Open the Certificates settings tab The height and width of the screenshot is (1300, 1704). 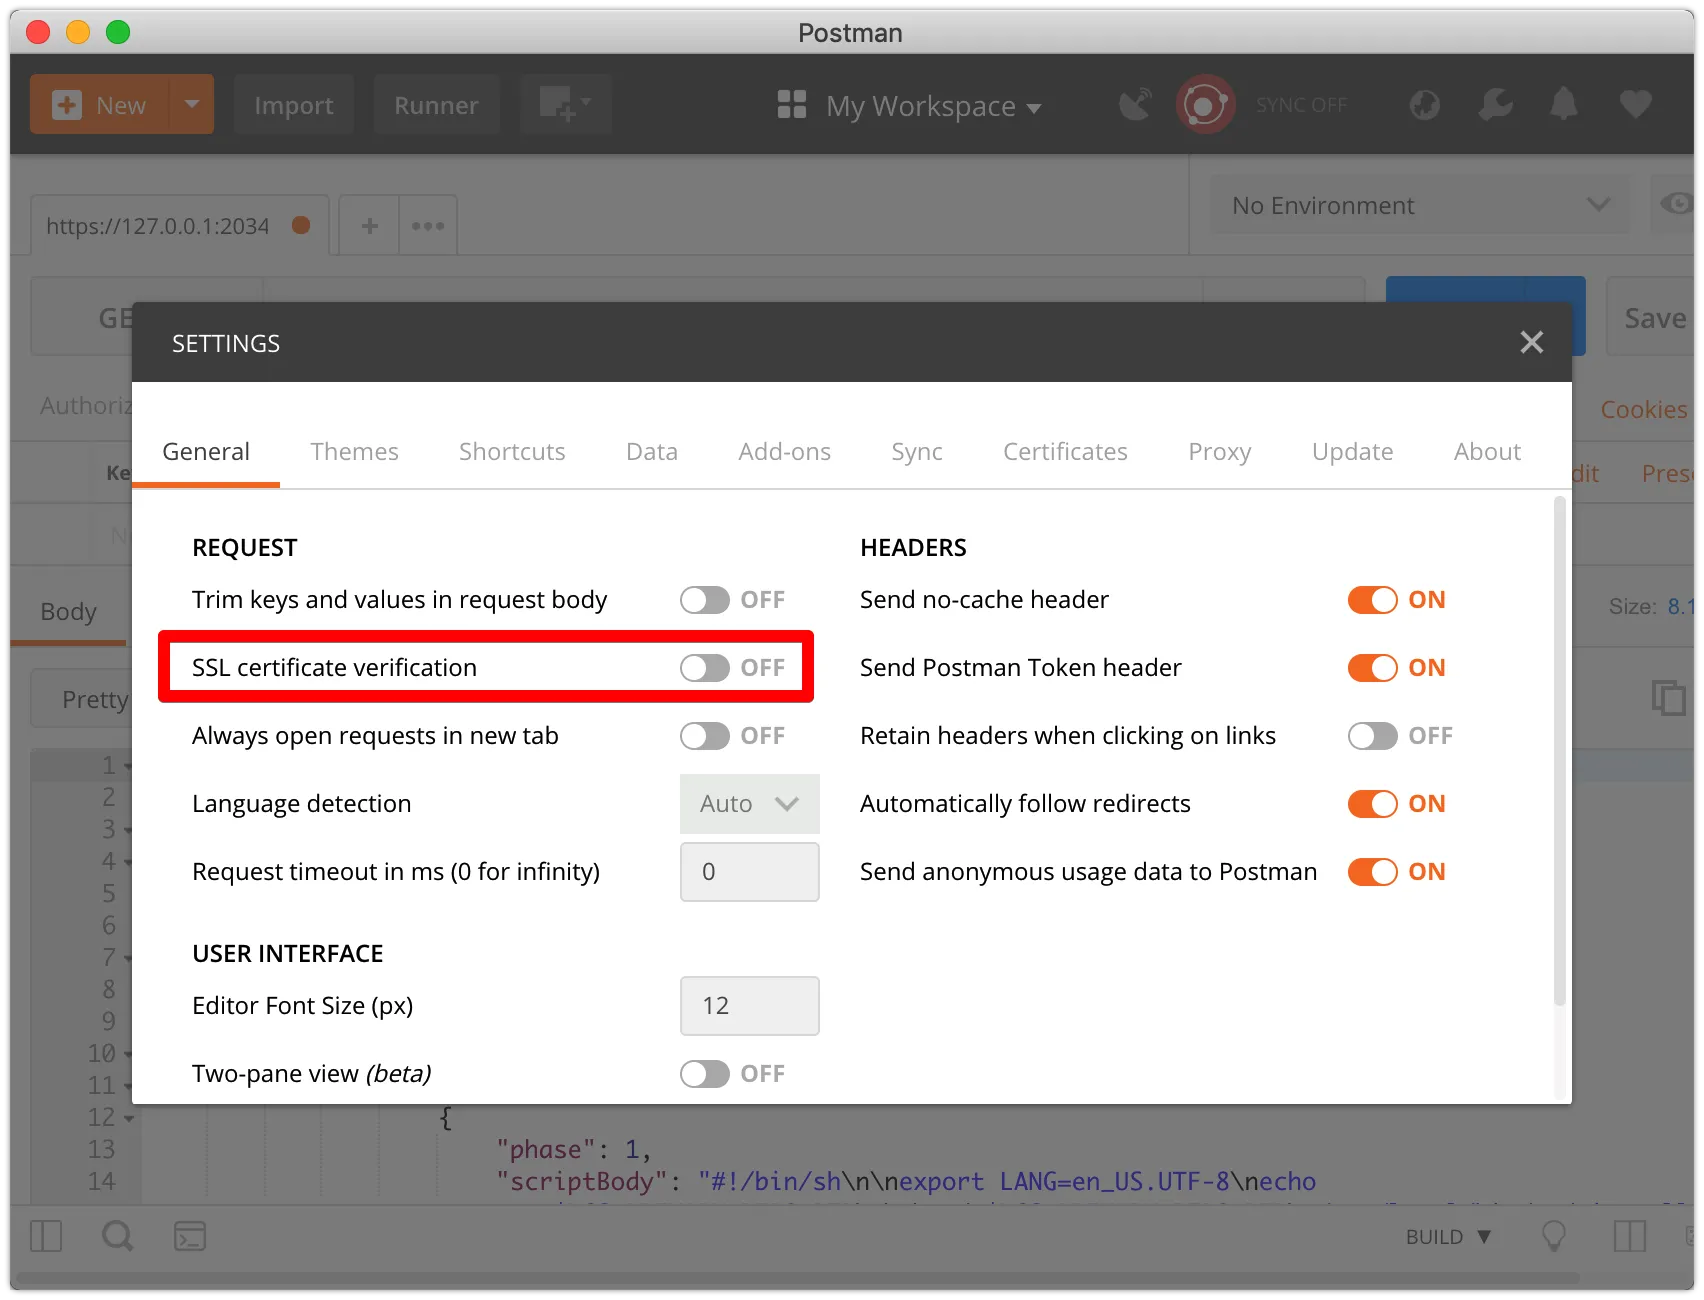pyautogui.click(x=1065, y=452)
